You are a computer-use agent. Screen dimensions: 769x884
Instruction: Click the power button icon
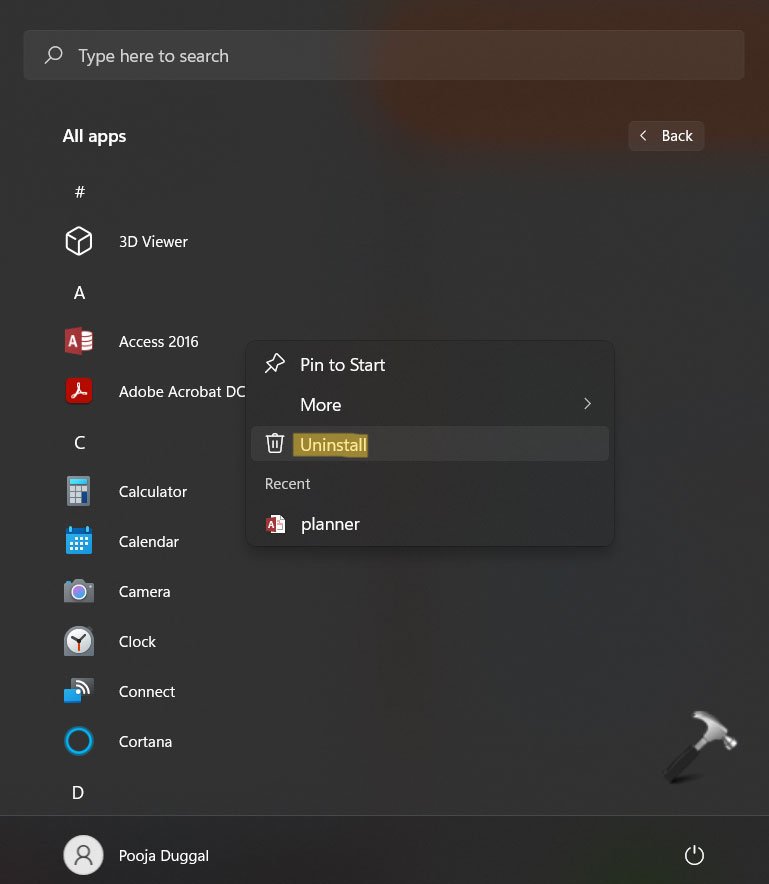[694, 855]
